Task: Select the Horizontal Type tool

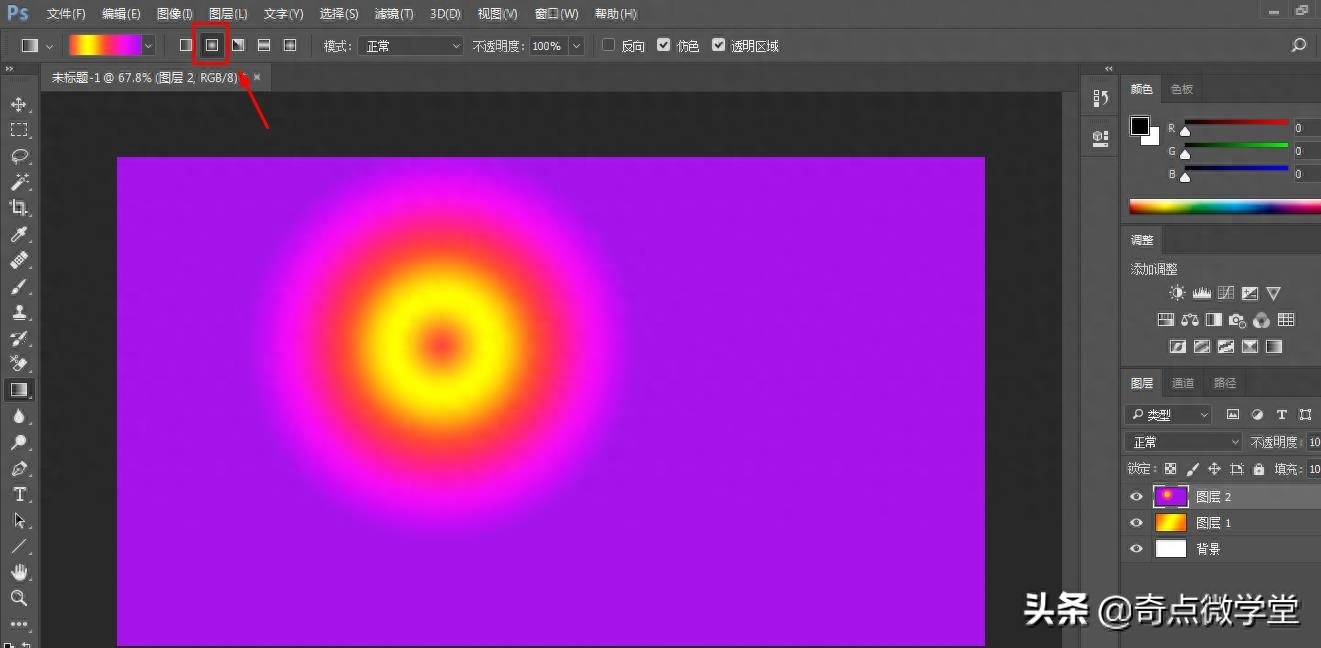Action: pyautogui.click(x=19, y=495)
